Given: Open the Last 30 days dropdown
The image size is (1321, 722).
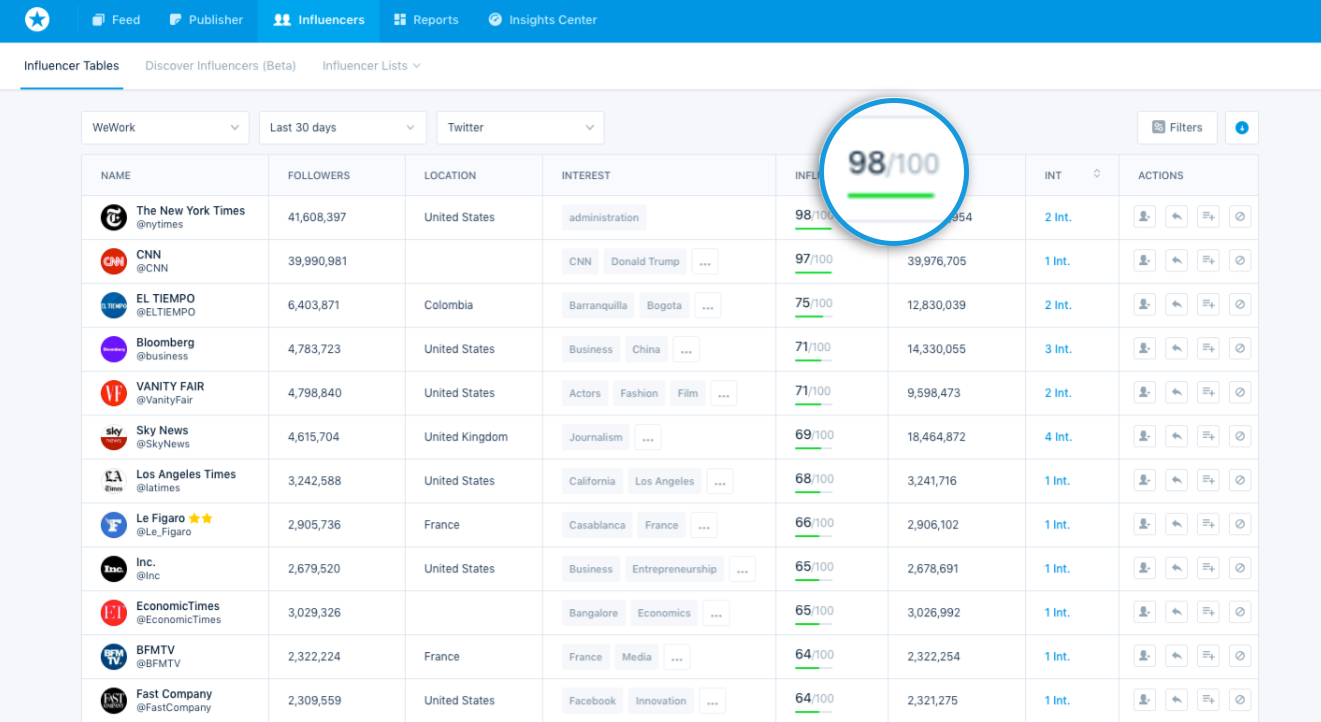Looking at the screenshot, I should click(x=343, y=127).
